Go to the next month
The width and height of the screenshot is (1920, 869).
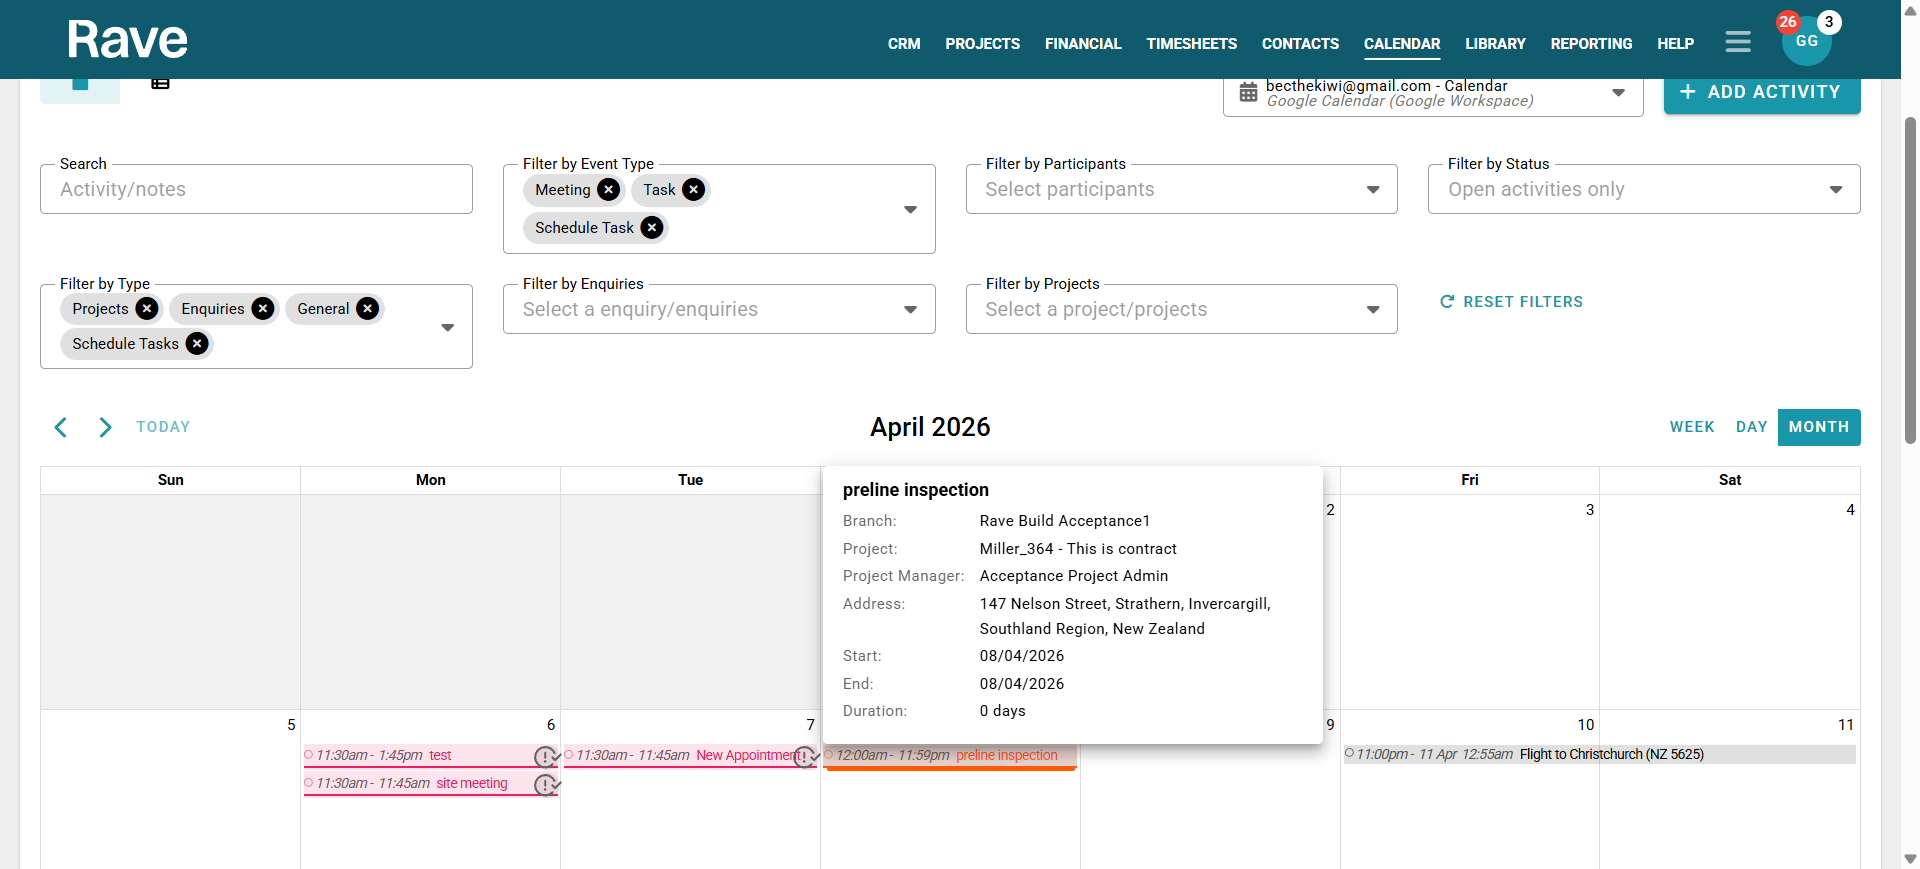point(105,428)
